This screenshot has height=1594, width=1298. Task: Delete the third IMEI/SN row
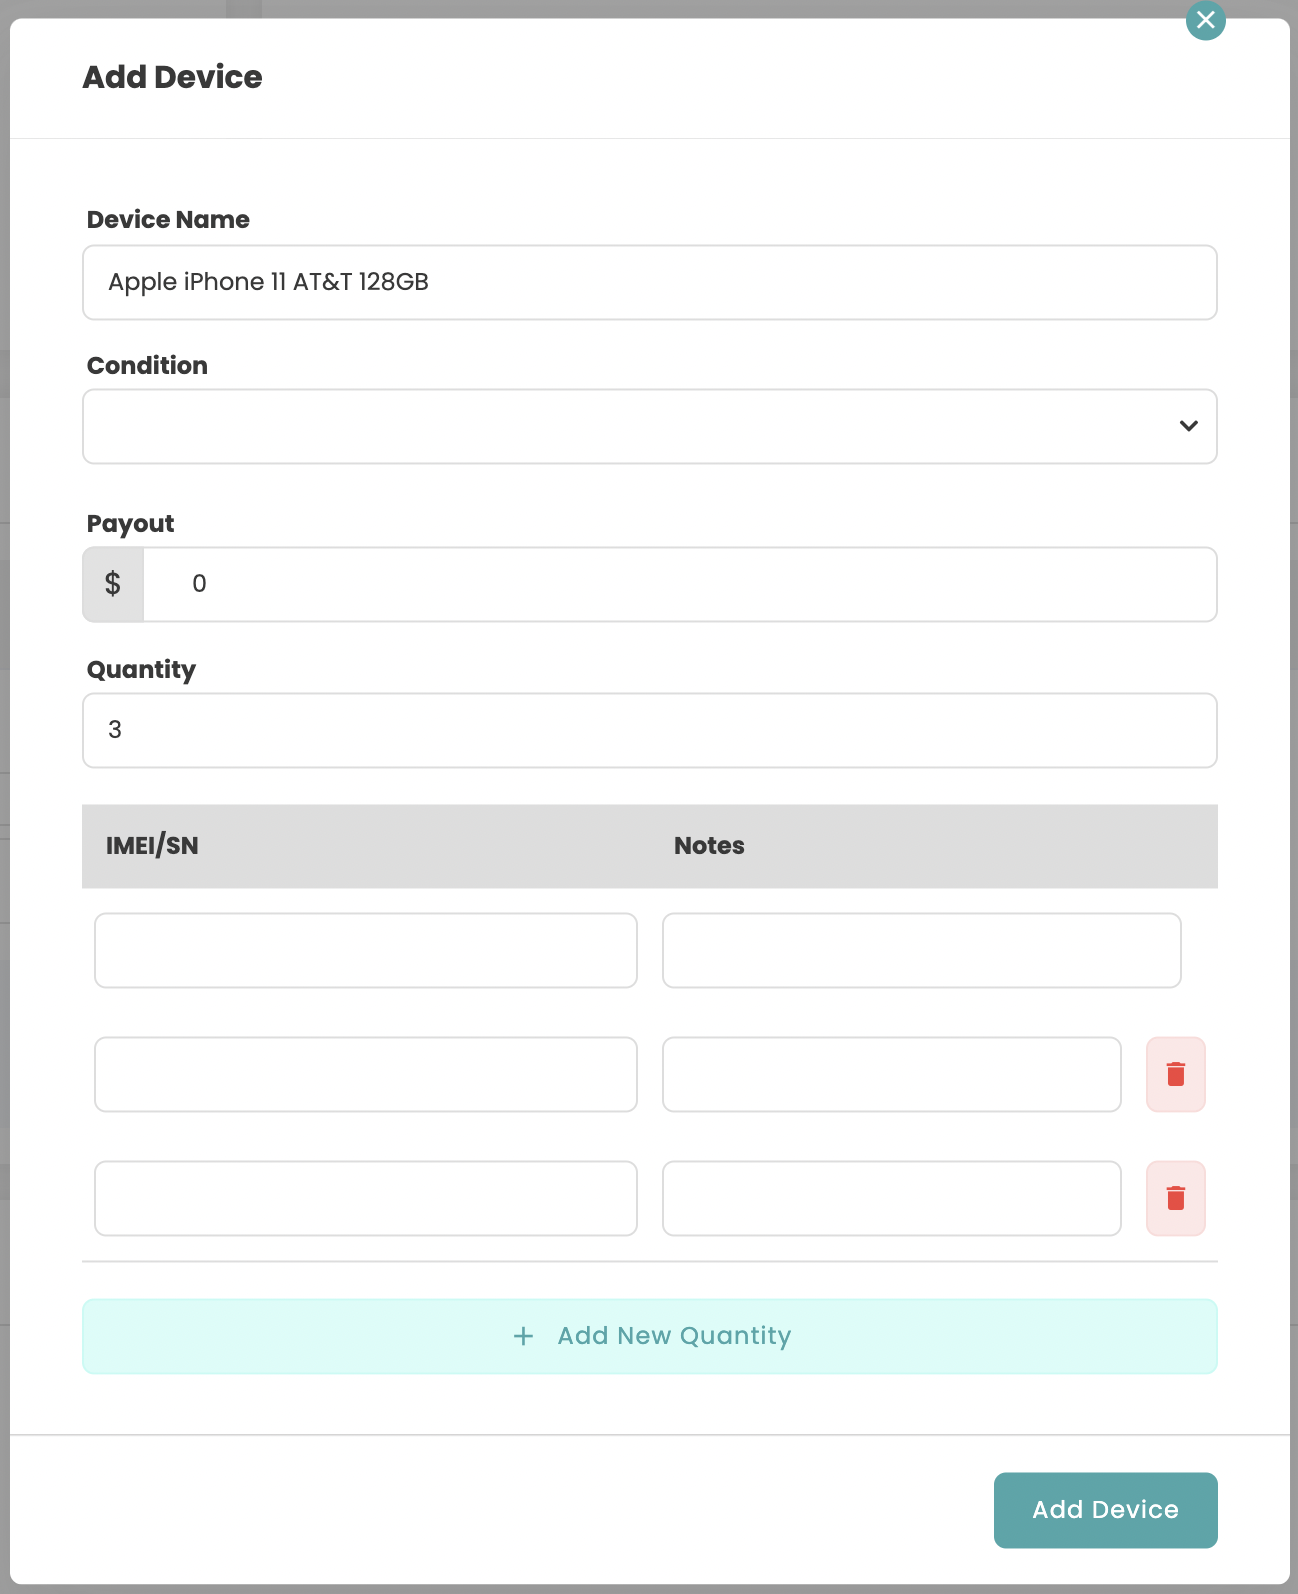[x=1175, y=1198]
